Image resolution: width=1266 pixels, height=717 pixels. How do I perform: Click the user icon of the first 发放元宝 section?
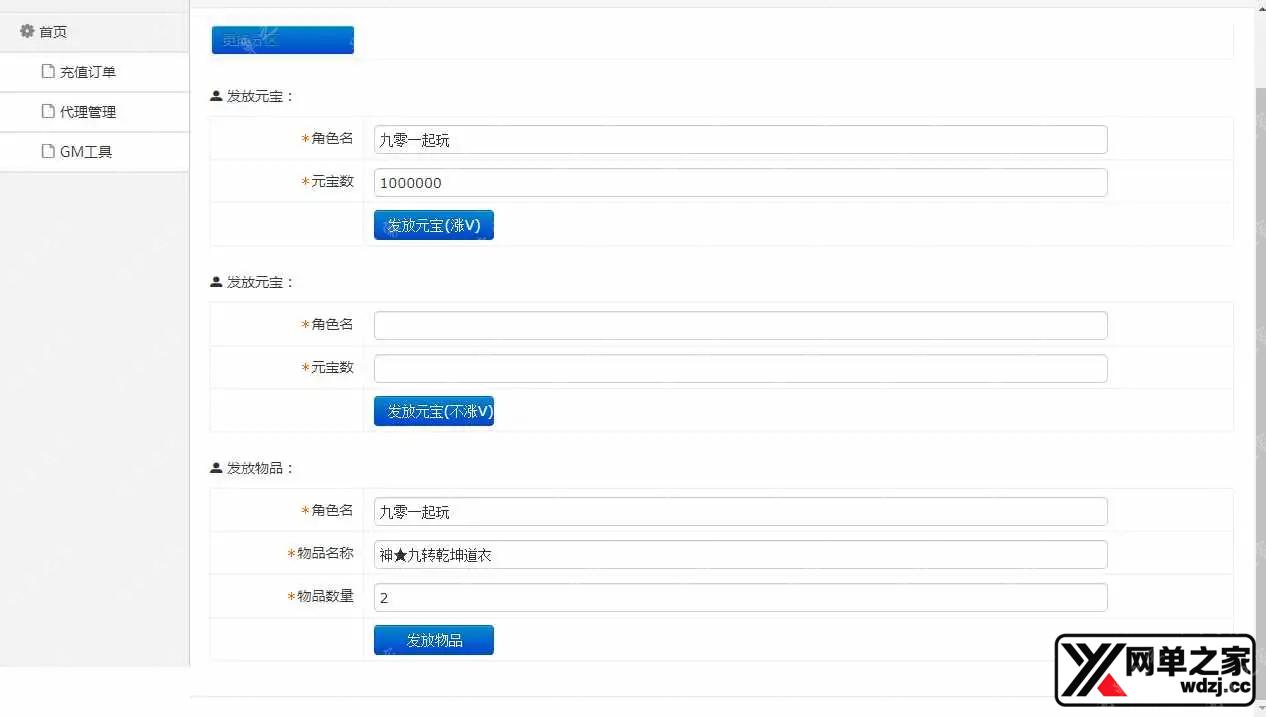click(216, 96)
